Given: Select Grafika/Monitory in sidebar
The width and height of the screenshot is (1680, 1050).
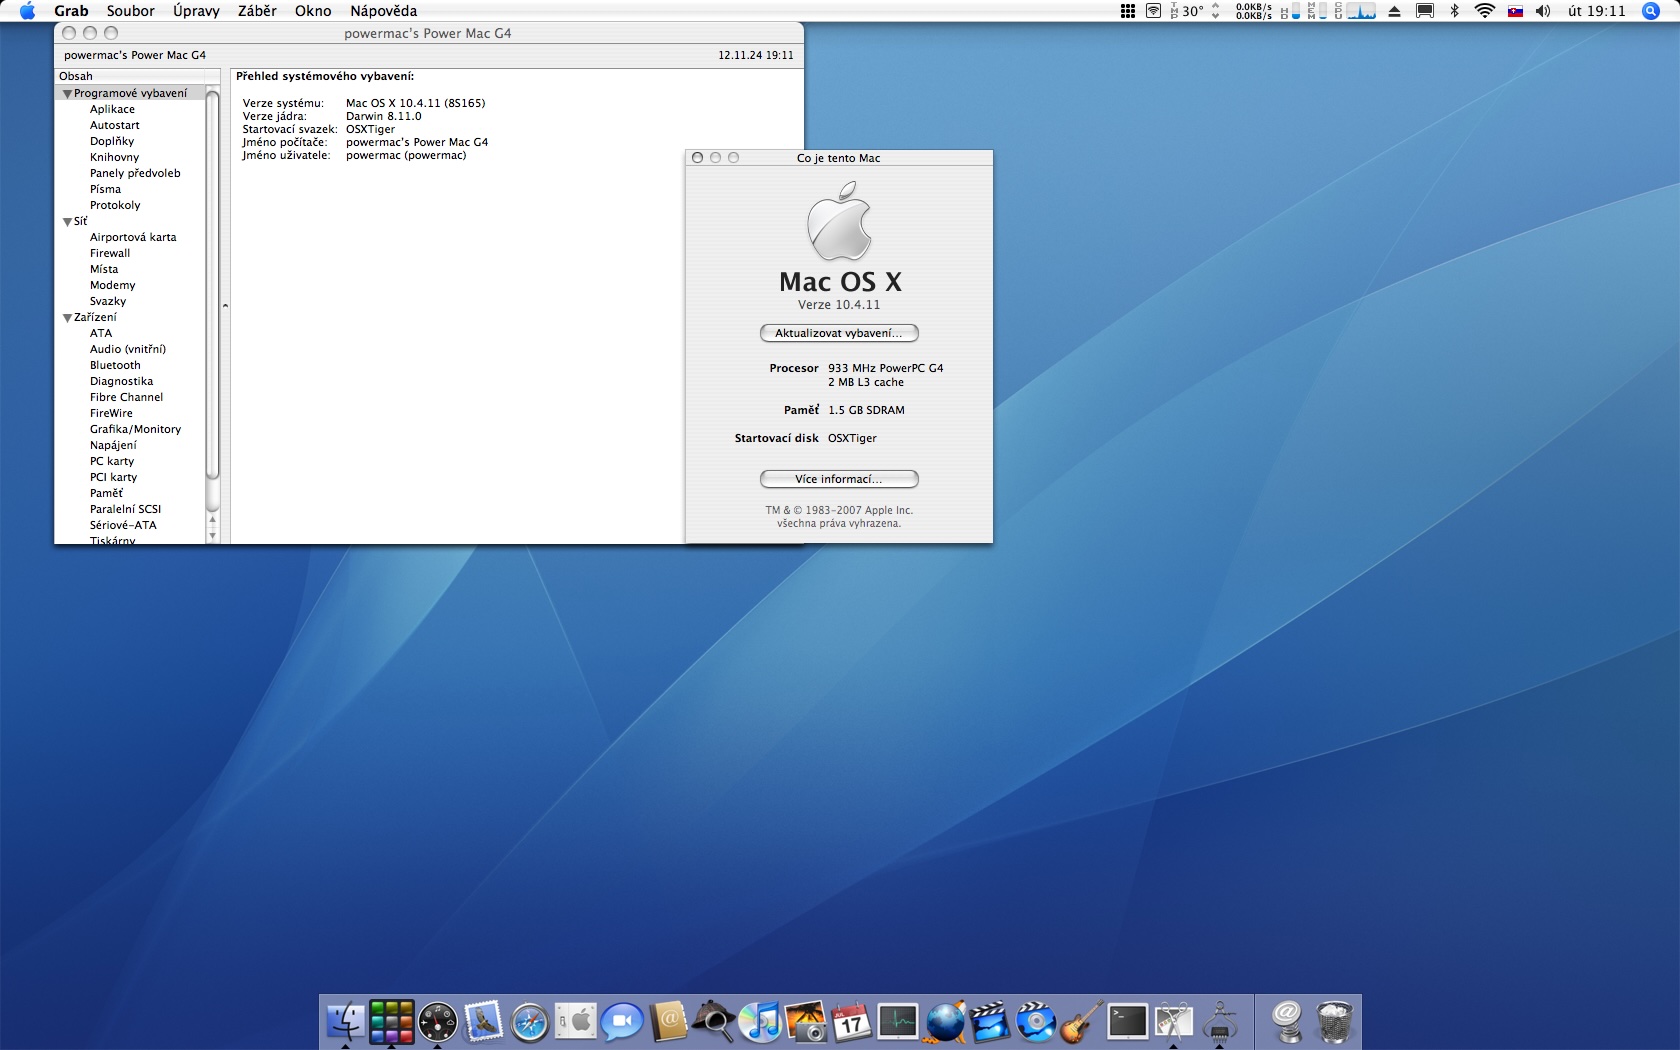Looking at the screenshot, I should [135, 429].
